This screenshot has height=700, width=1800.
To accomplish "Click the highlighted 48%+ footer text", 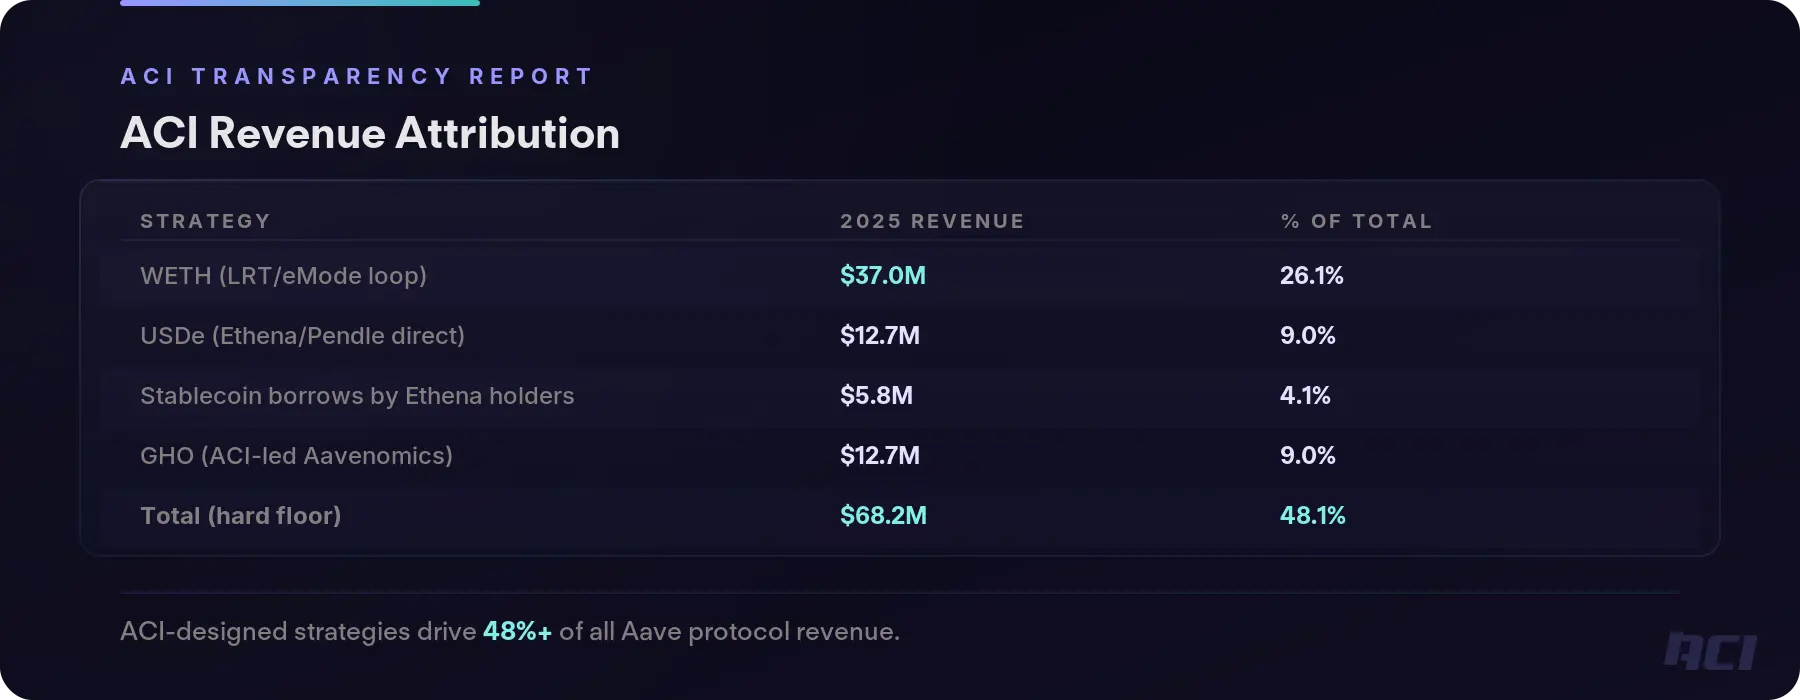I will pos(517,632).
